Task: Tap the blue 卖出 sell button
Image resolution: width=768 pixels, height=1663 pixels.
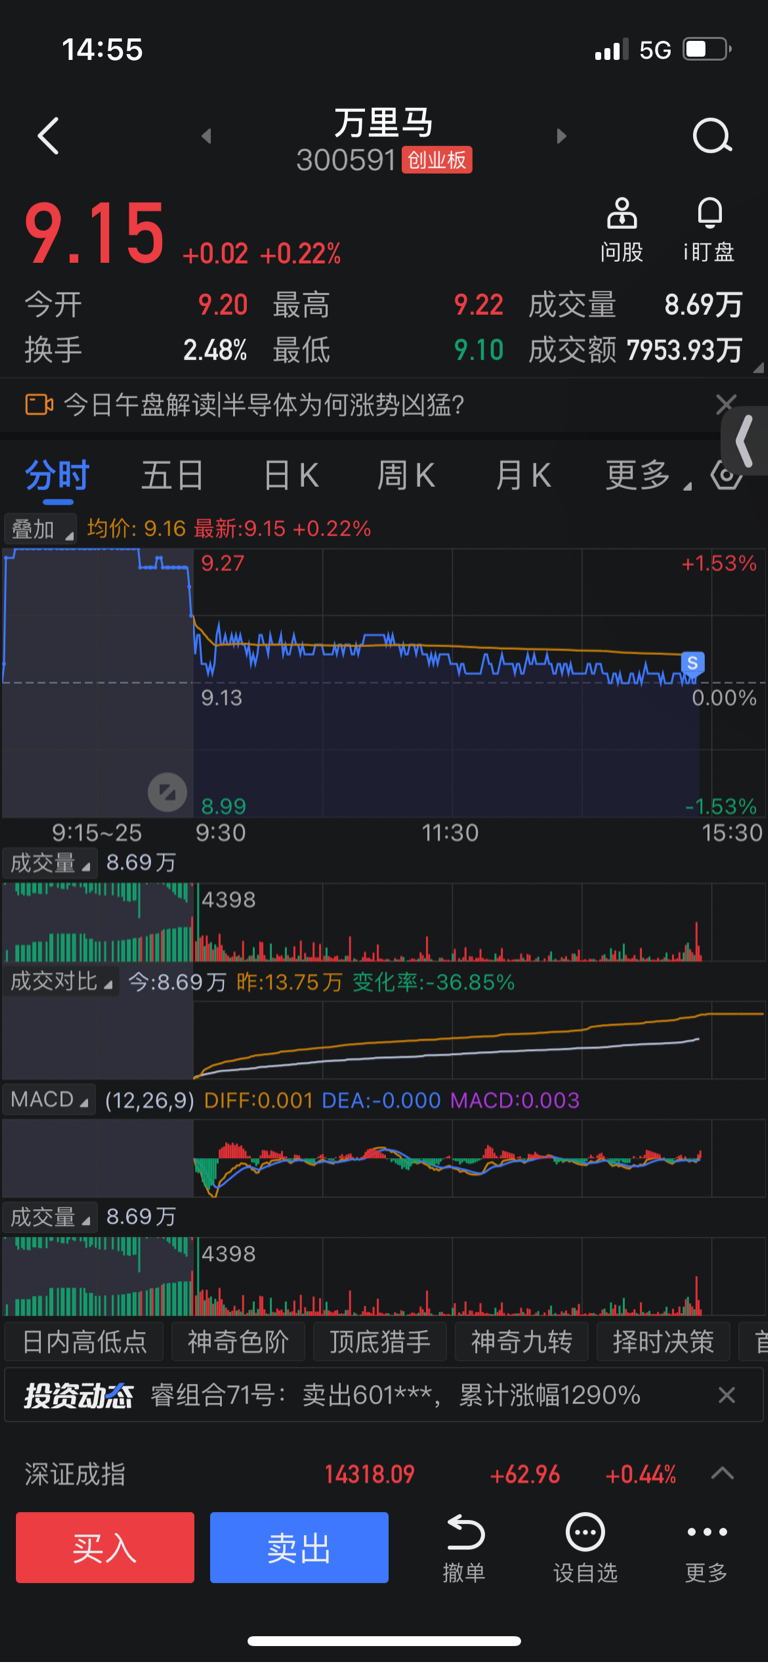Action: point(299,1548)
